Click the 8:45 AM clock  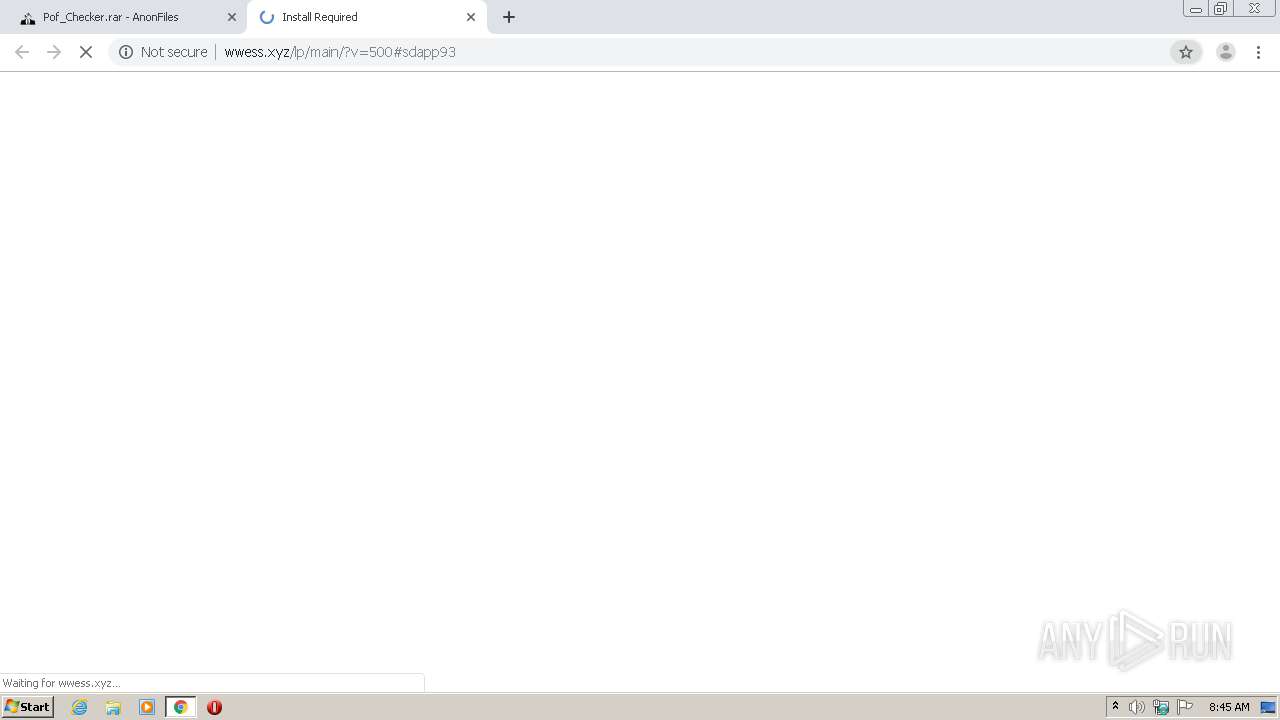(1229, 707)
